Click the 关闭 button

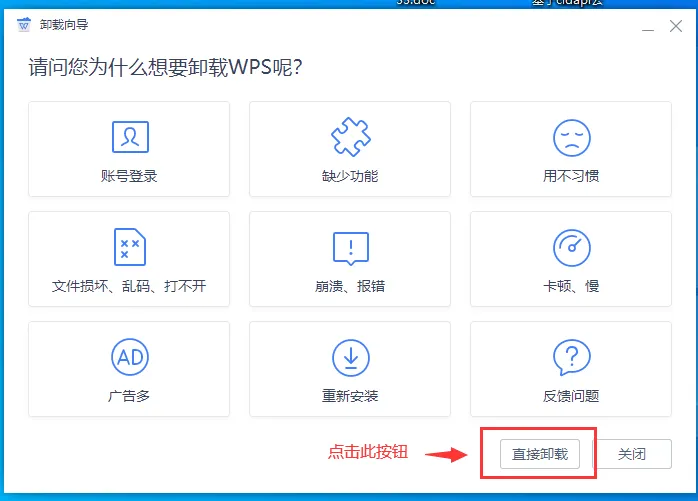[632, 454]
